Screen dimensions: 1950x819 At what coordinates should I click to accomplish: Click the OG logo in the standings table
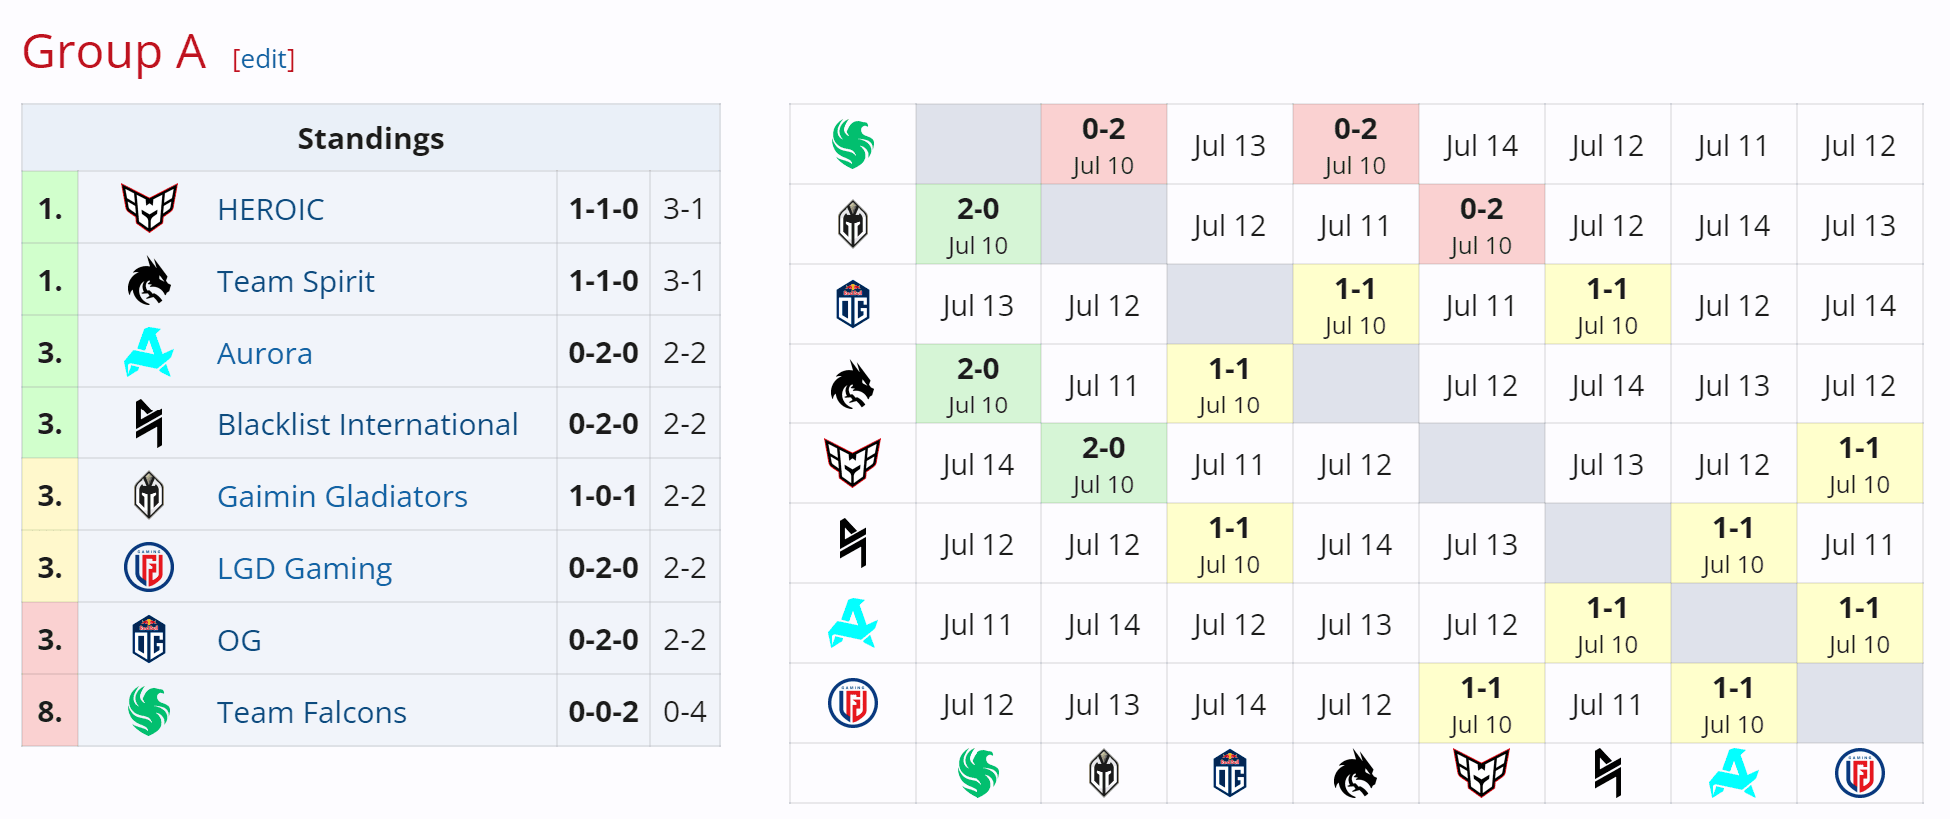pyautogui.click(x=148, y=638)
